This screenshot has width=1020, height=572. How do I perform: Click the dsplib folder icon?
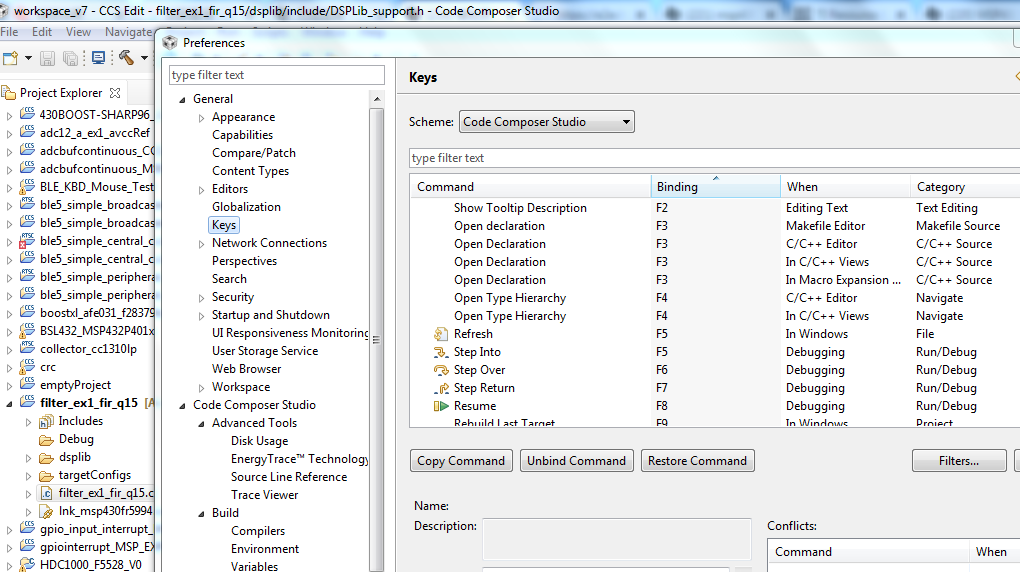point(46,457)
